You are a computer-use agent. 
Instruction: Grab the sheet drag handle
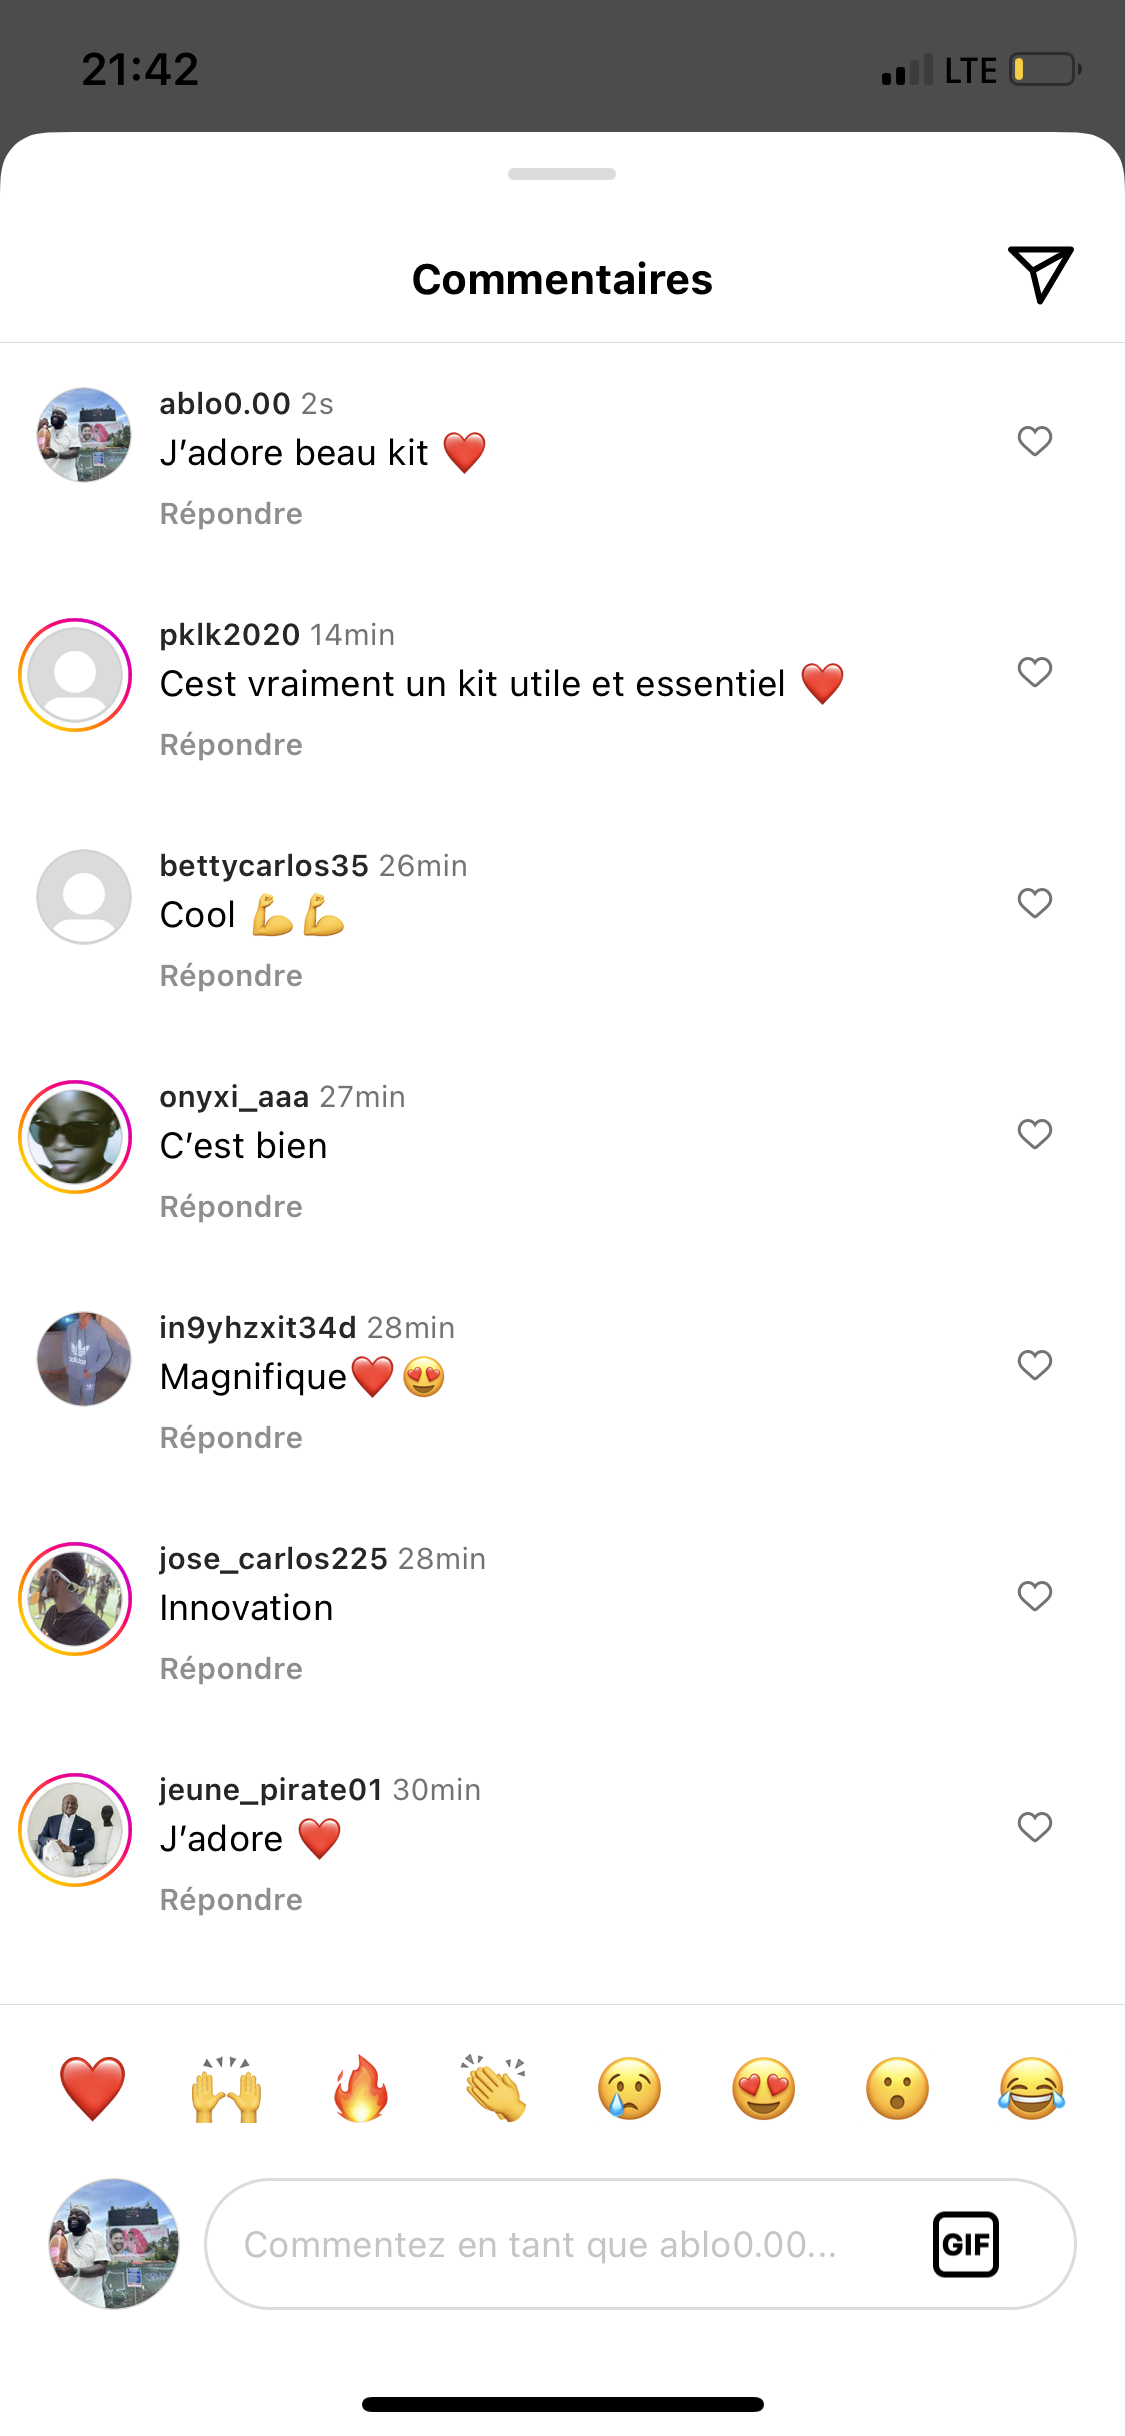tap(562, 174)
